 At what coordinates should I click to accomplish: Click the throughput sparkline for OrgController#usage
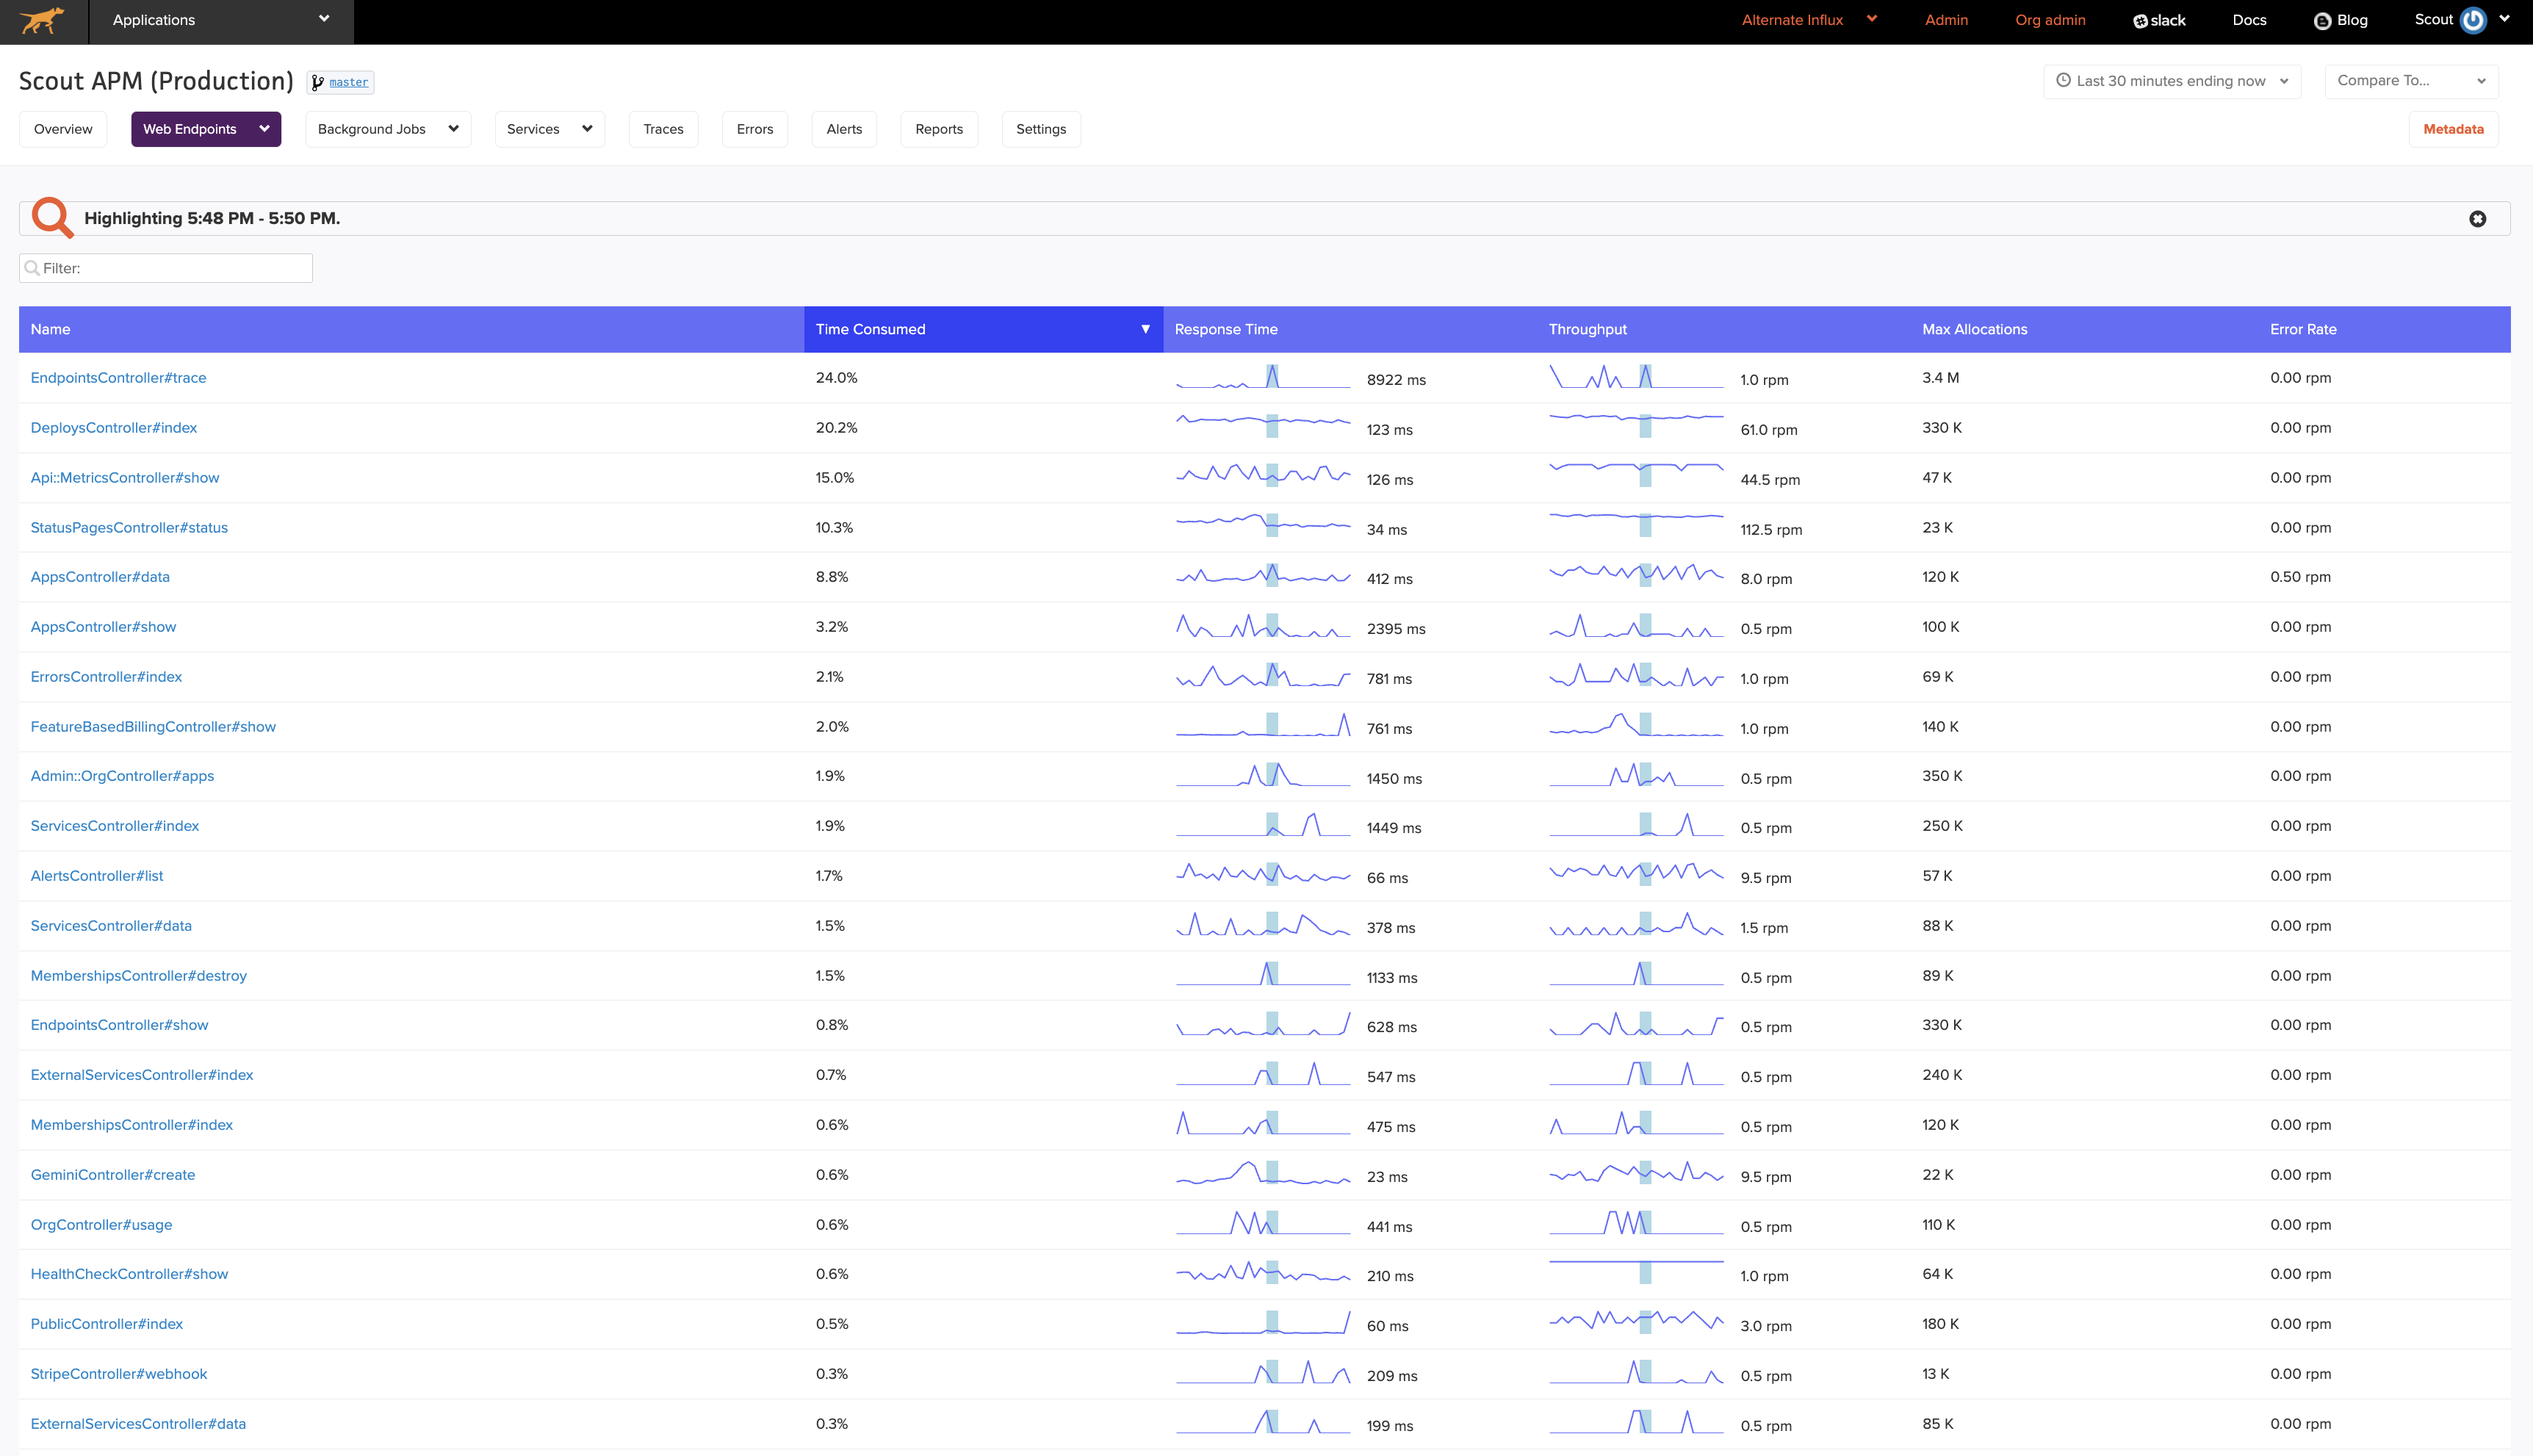1636,1223
